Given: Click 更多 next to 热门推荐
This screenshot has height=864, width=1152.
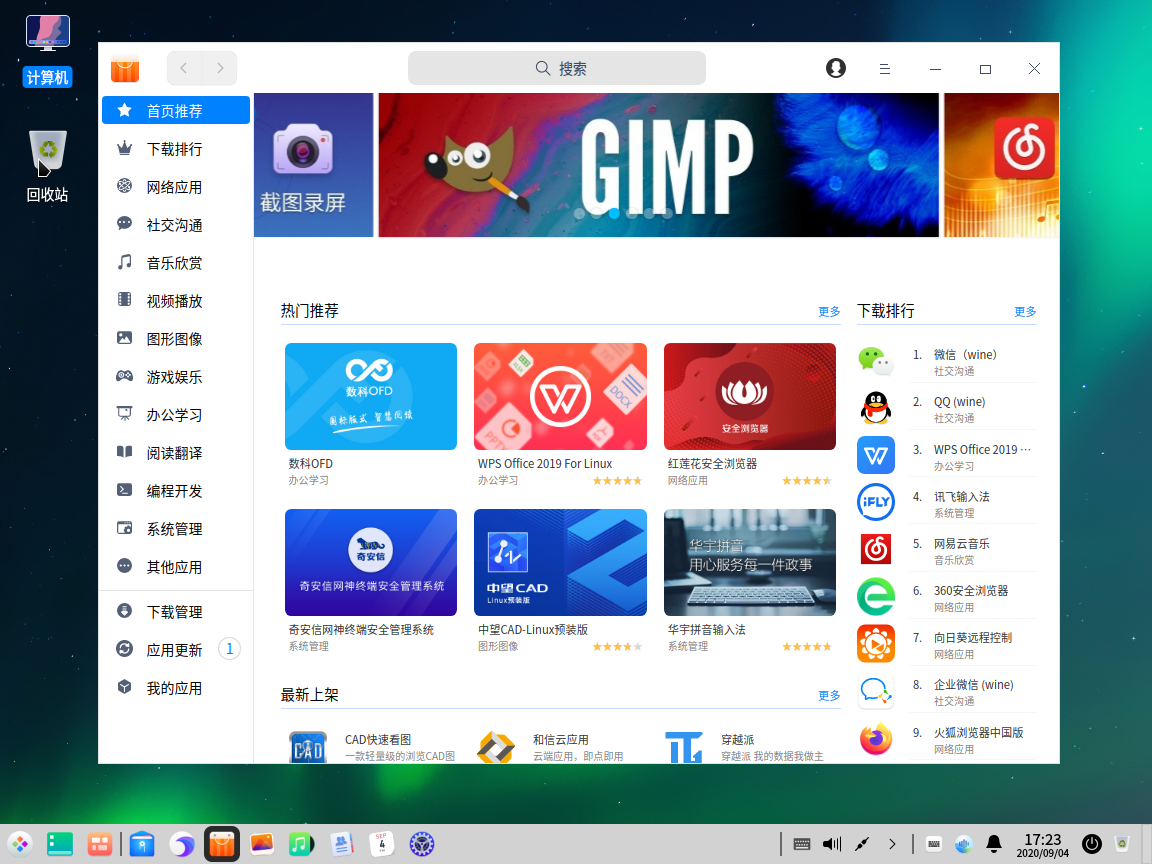Looking at the screenshot, I should [829, 312].
